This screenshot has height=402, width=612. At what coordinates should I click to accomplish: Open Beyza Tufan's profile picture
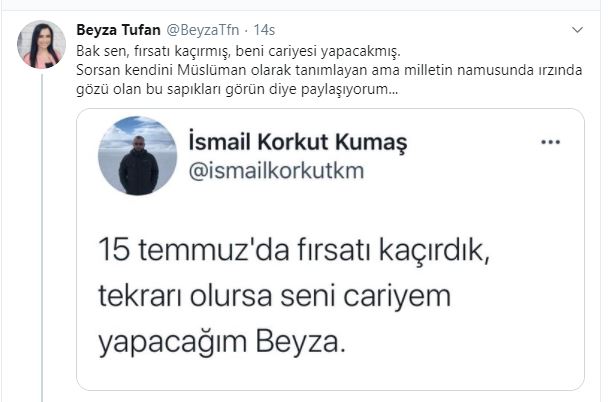(x=41, y=44)
